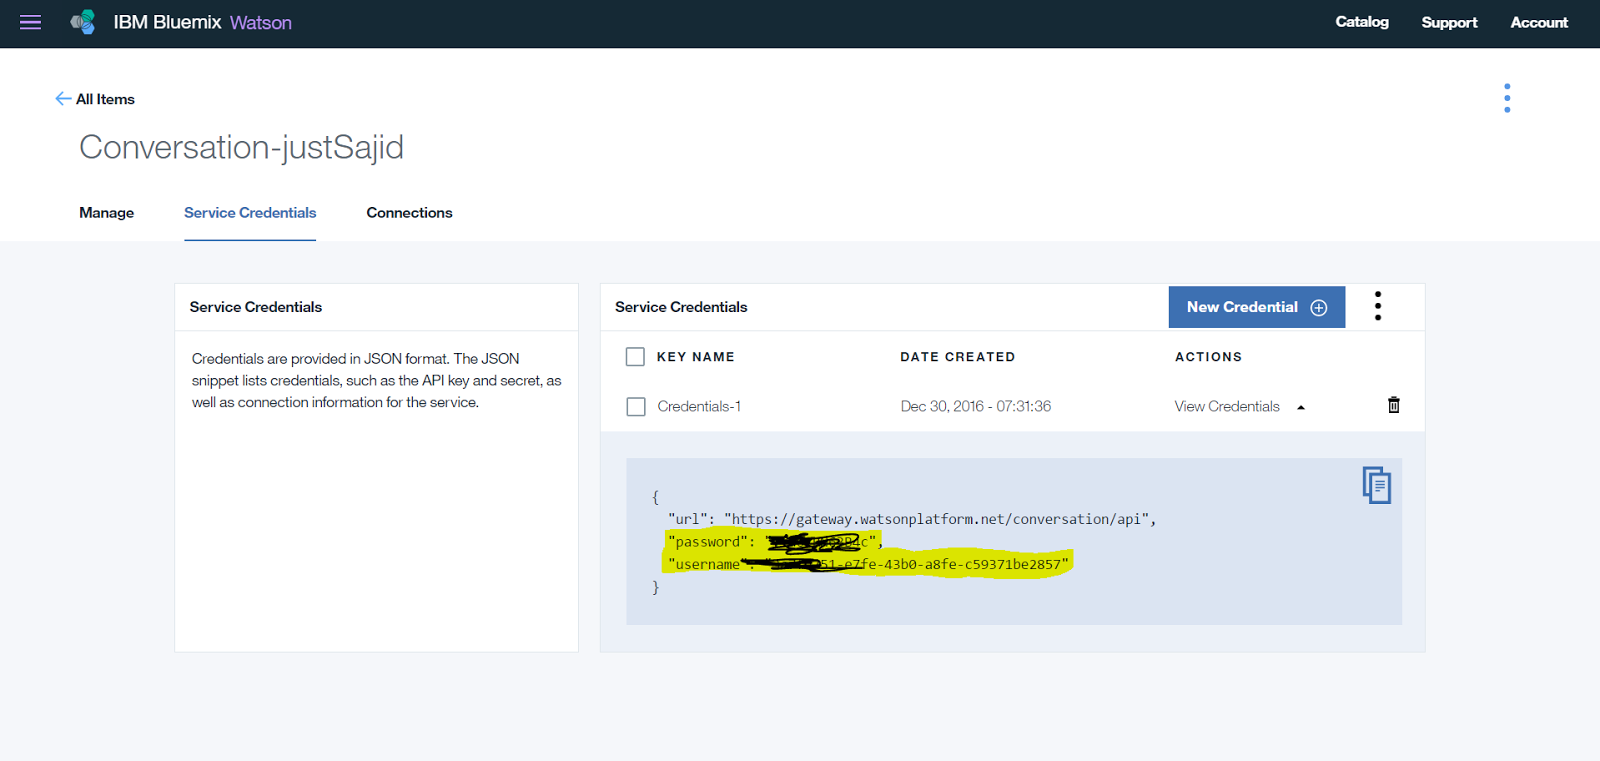Click the KEY NAME column header
This screenshot has width=1600, height=761.
(x=696, y=357)
